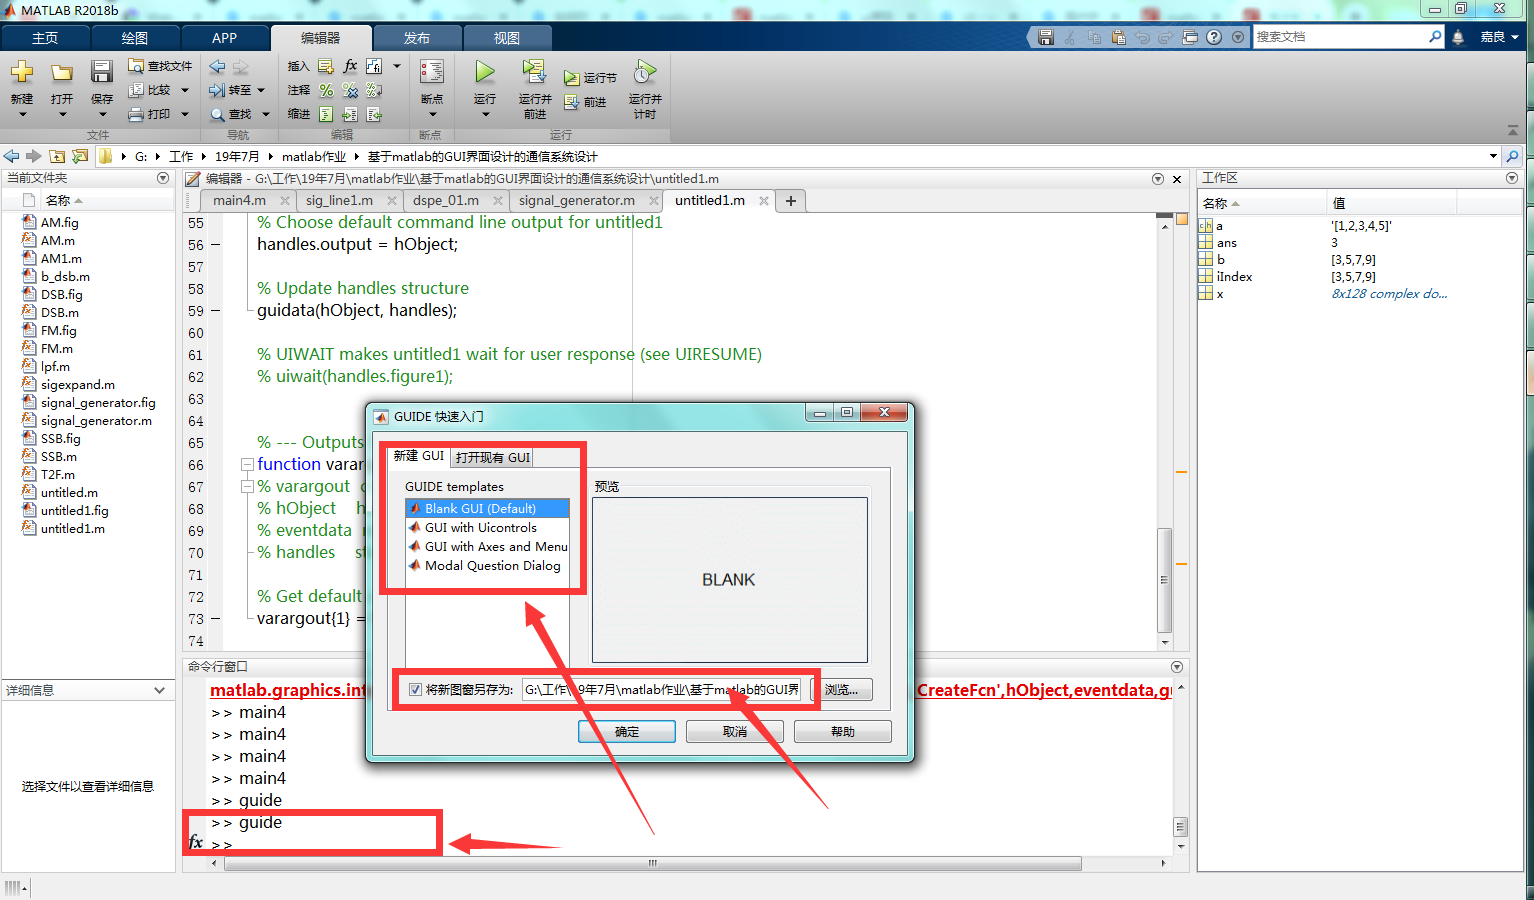
Task: Select signal_generator.fig in file list
Action: click(98, 402)
